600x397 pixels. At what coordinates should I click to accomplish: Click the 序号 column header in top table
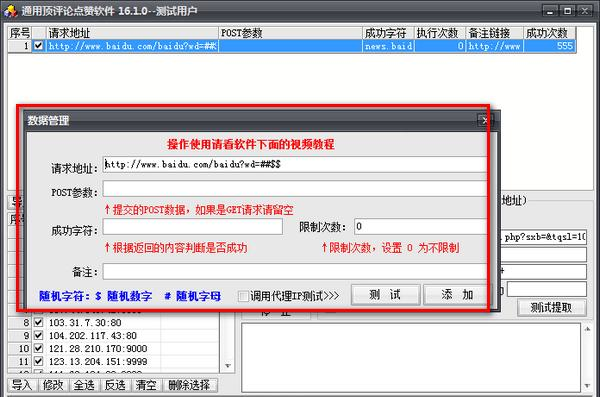(20, 33)
